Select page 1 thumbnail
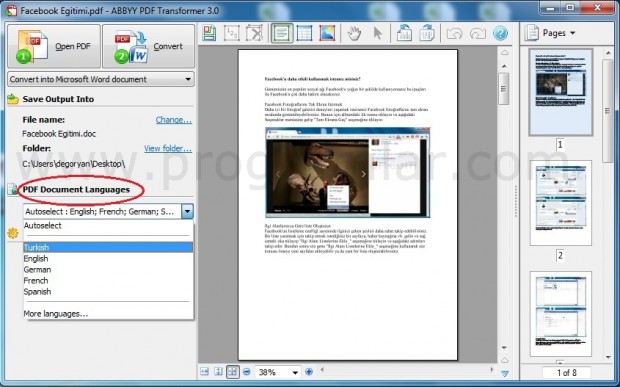Viewport: 620px width, 387px height. pos(561,92)
